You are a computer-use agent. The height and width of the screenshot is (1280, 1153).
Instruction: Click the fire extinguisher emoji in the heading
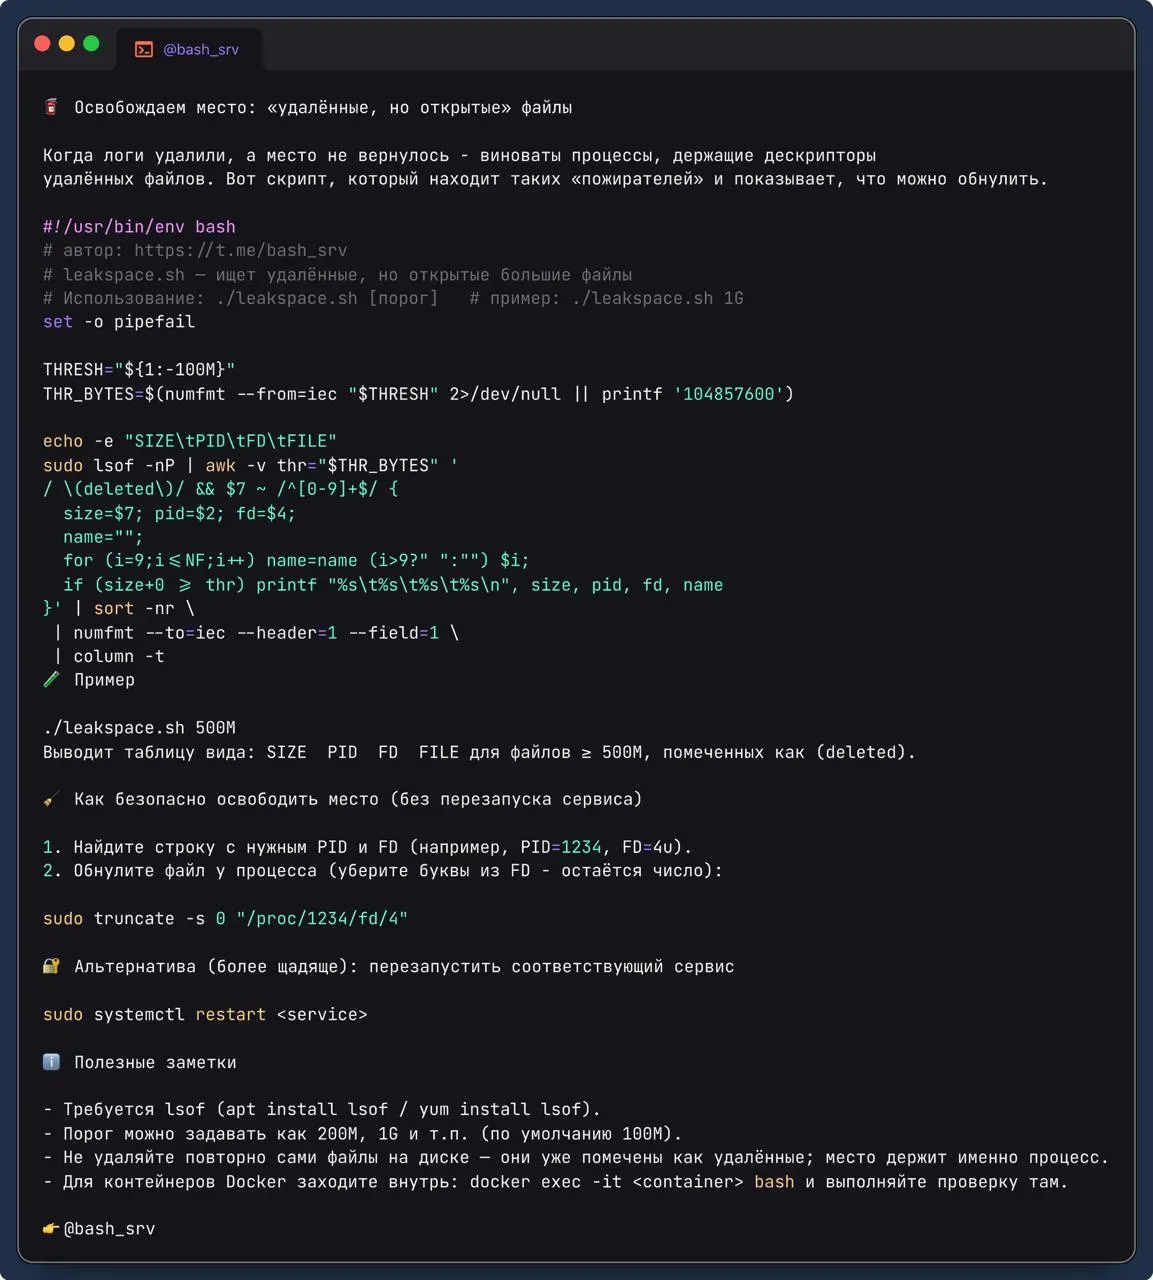click(x=51, y=107)
